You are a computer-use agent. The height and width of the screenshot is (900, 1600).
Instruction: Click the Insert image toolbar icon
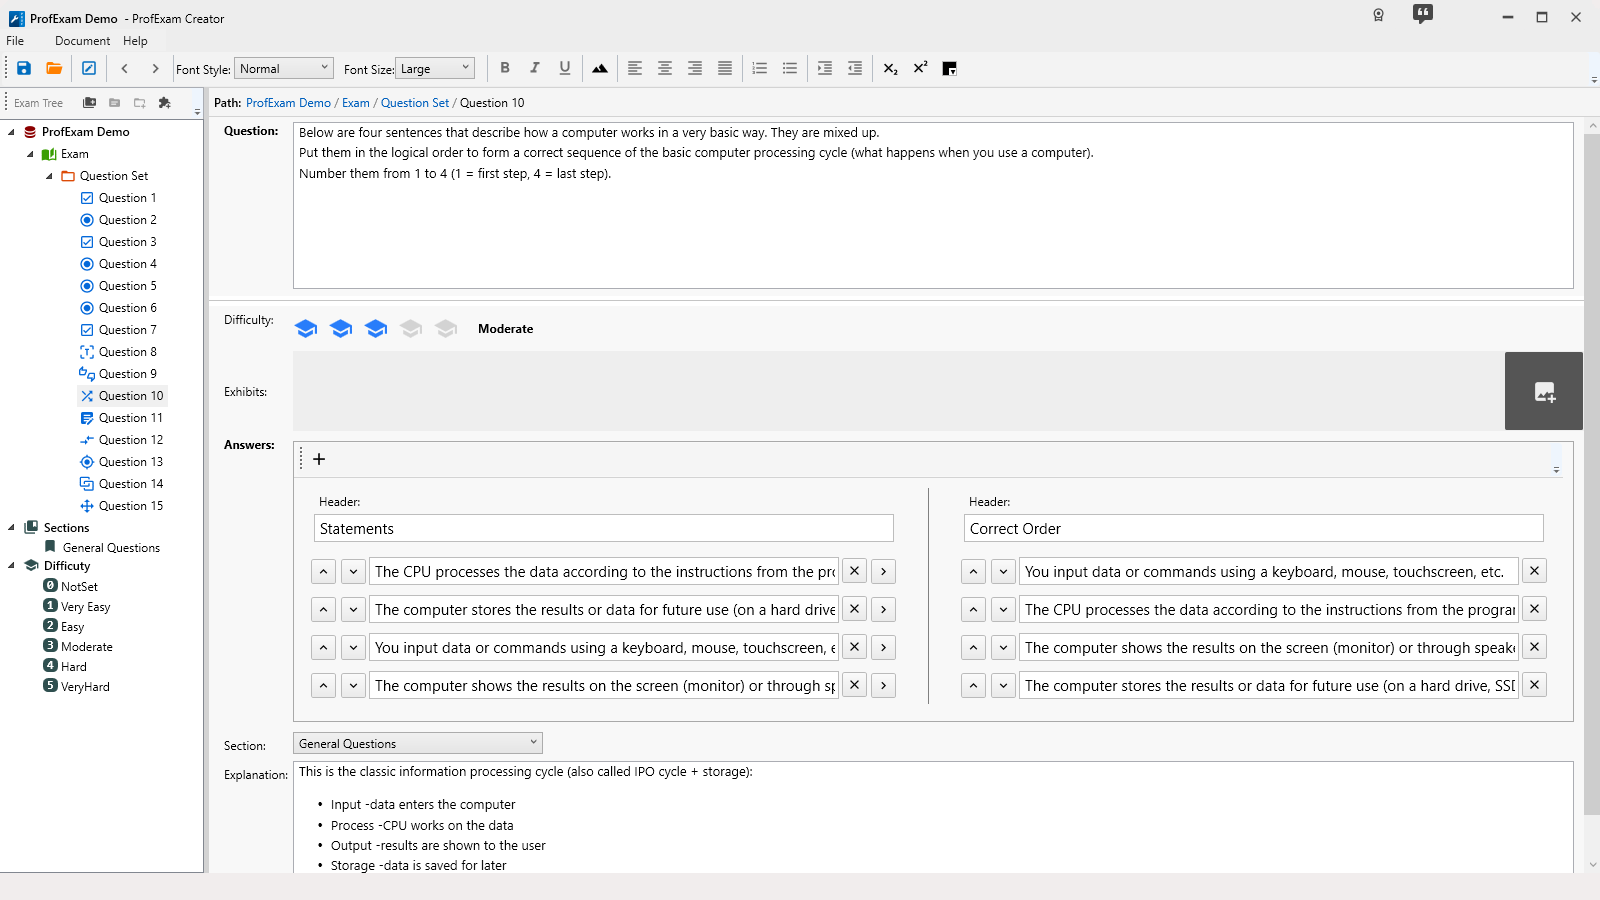click(x=600, y=68)
